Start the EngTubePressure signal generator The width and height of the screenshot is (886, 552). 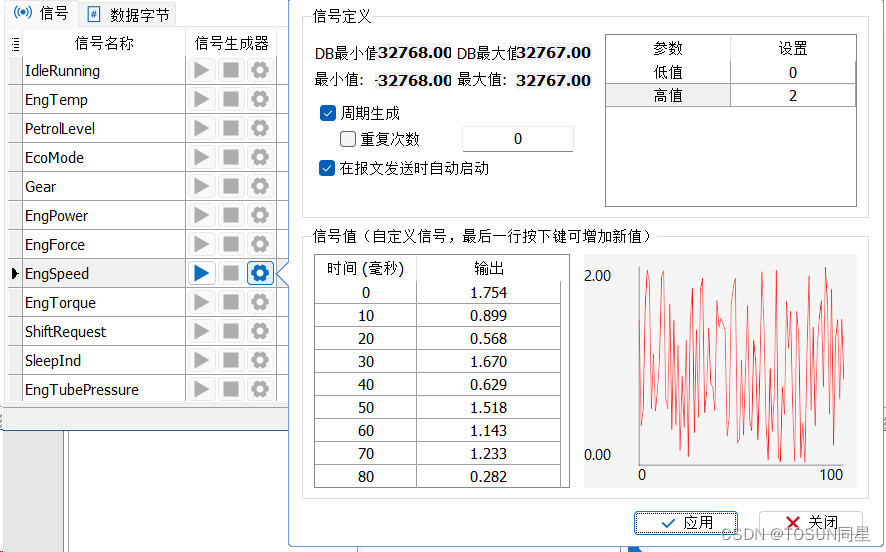click(201, 389)
